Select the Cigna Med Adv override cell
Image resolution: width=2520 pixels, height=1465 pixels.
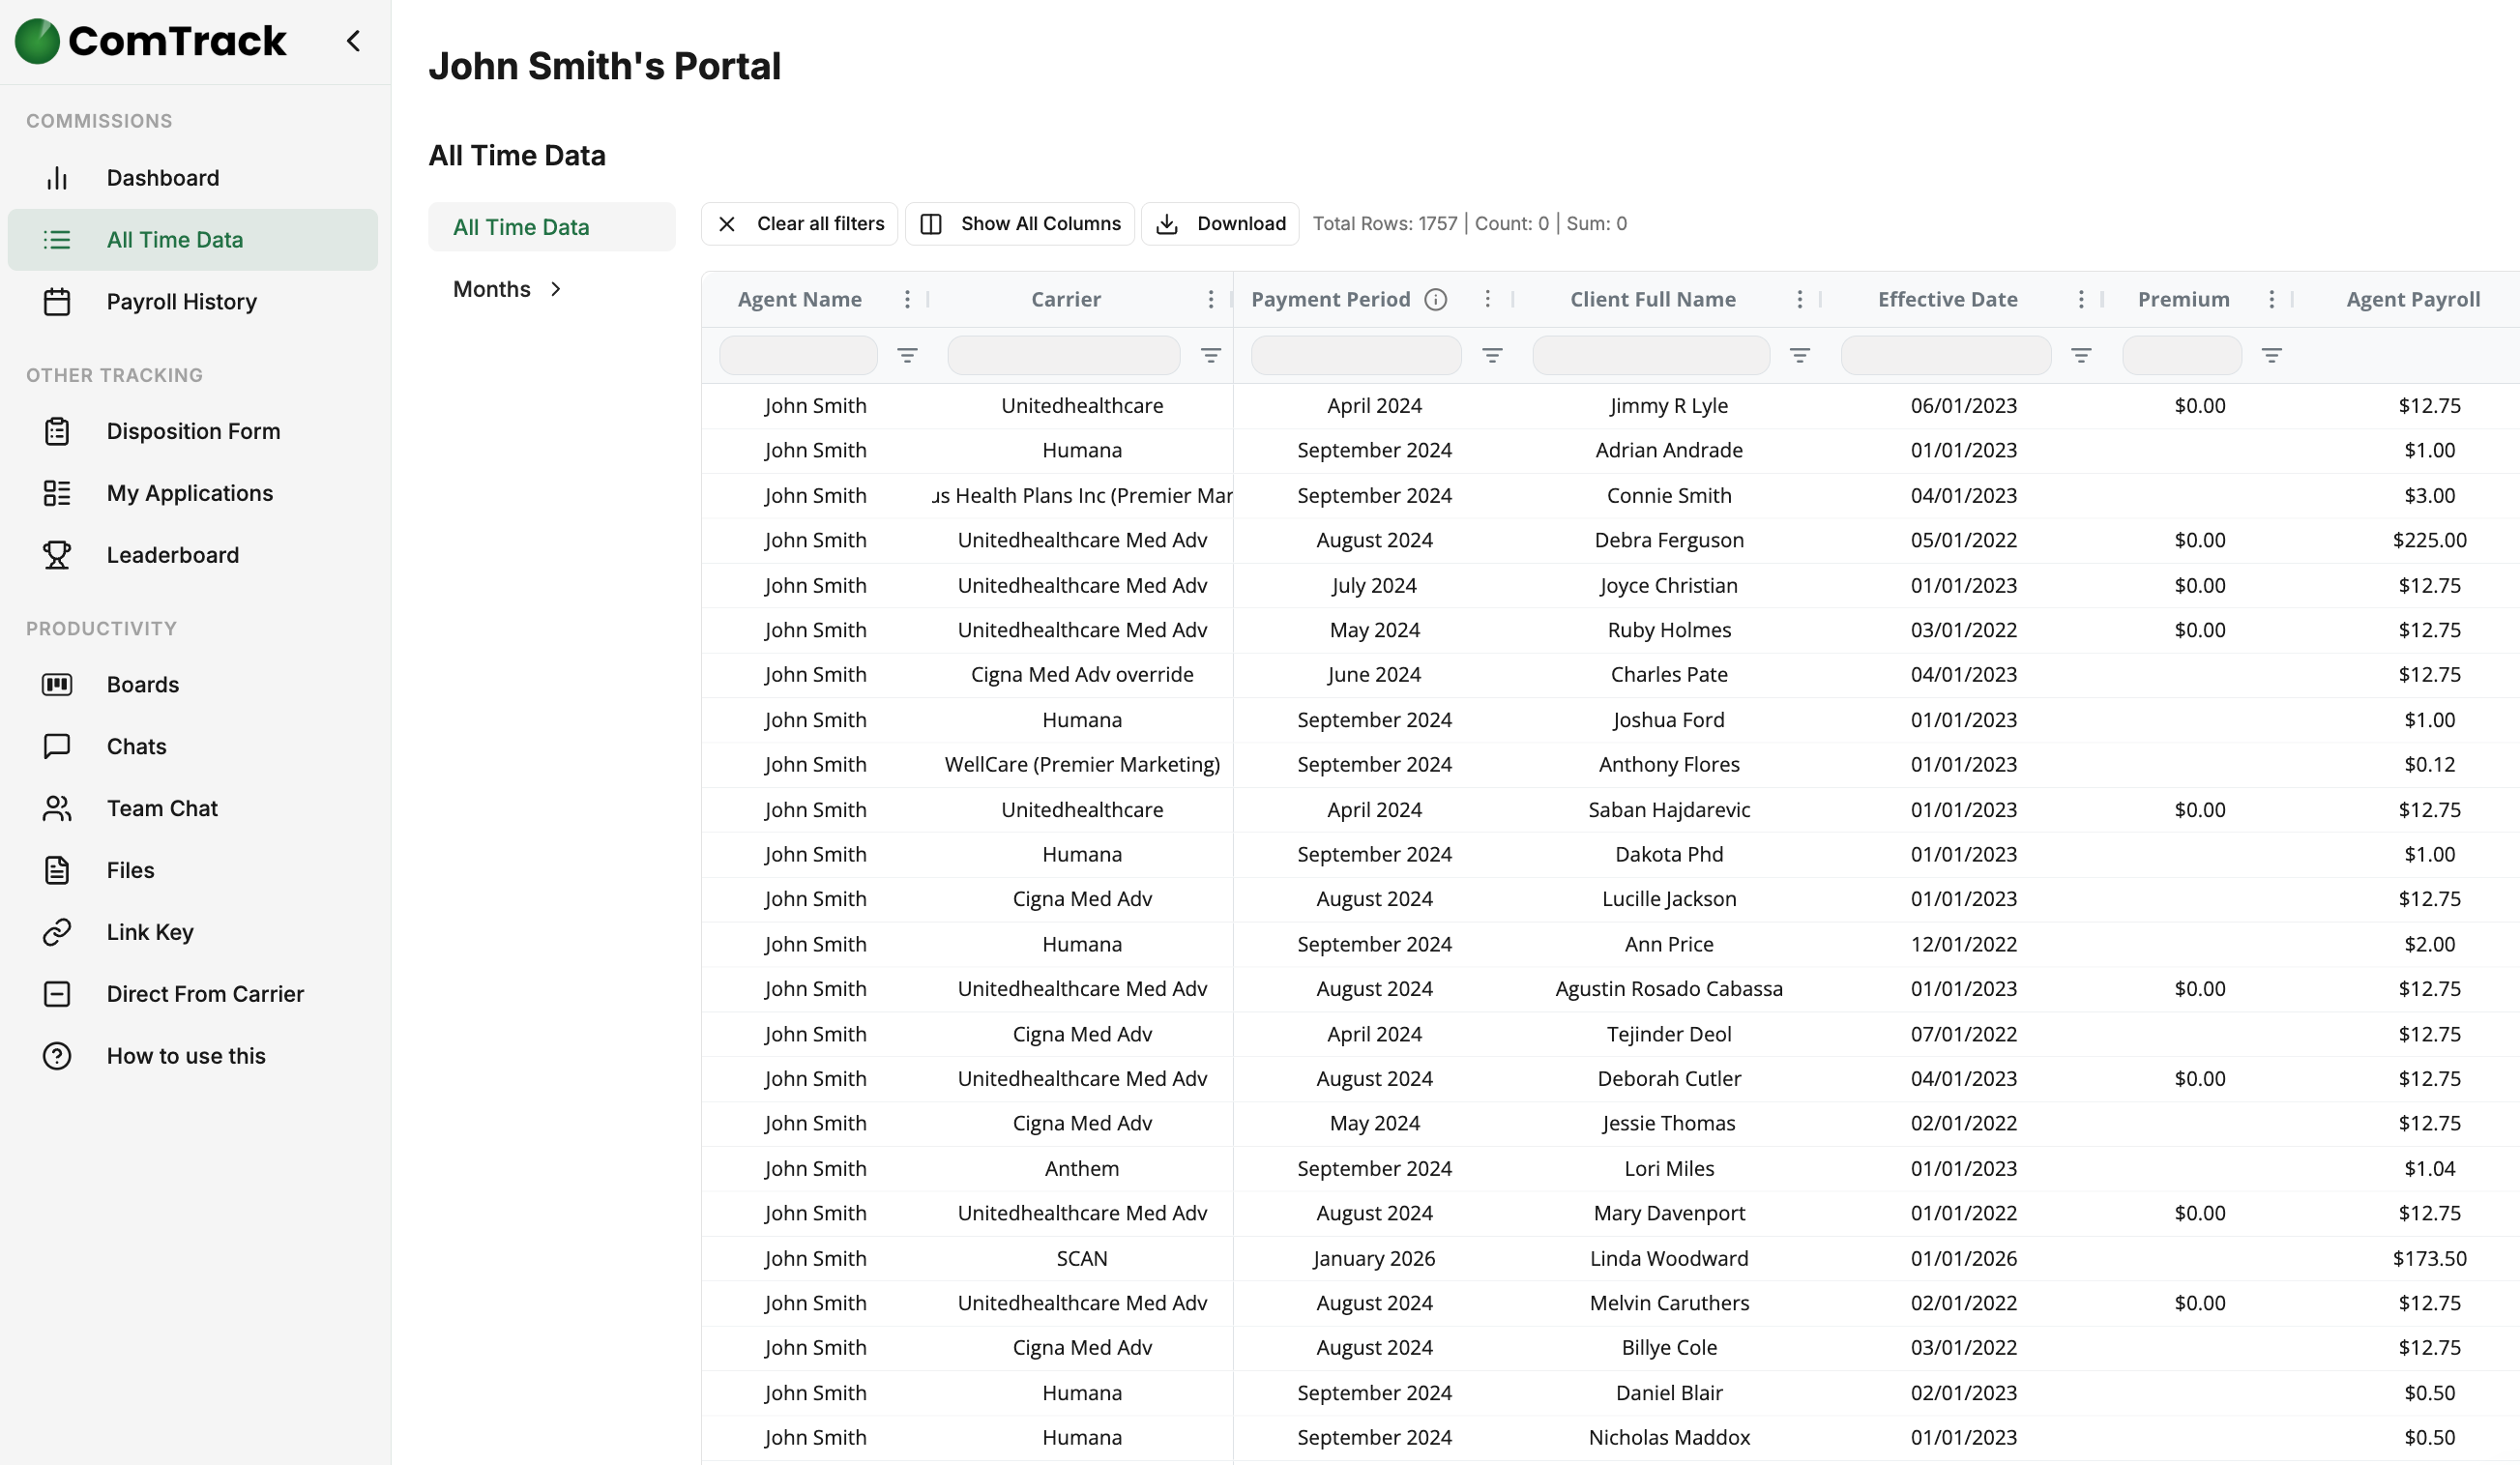(x=1082, y=675)
